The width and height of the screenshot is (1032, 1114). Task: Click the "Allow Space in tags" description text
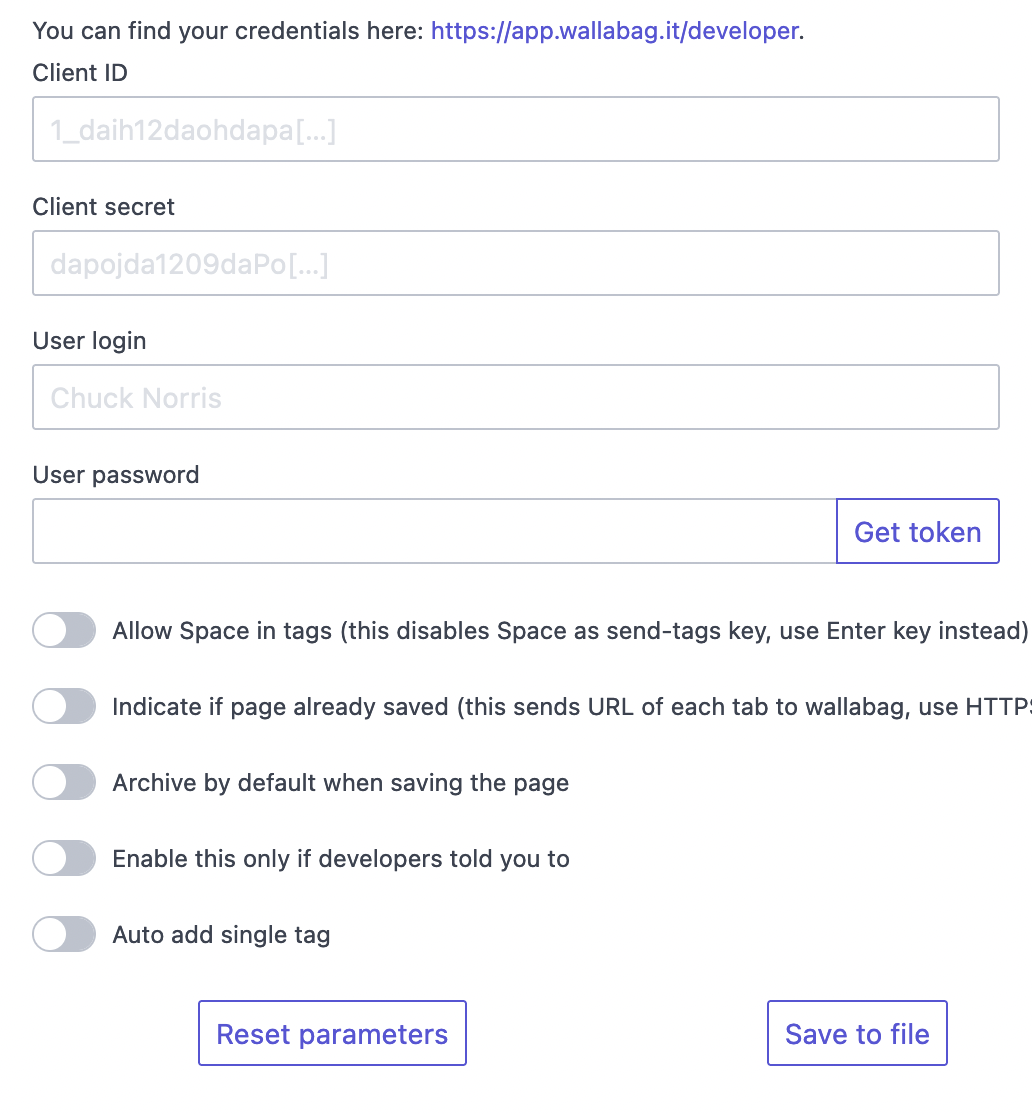point(570,631)
